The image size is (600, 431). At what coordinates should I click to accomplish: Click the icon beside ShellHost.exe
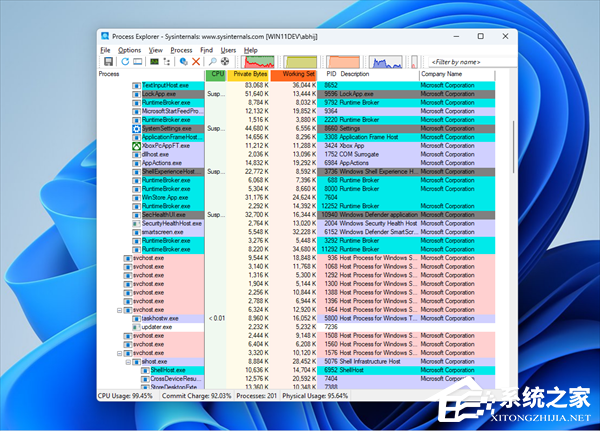pos(145,371)
